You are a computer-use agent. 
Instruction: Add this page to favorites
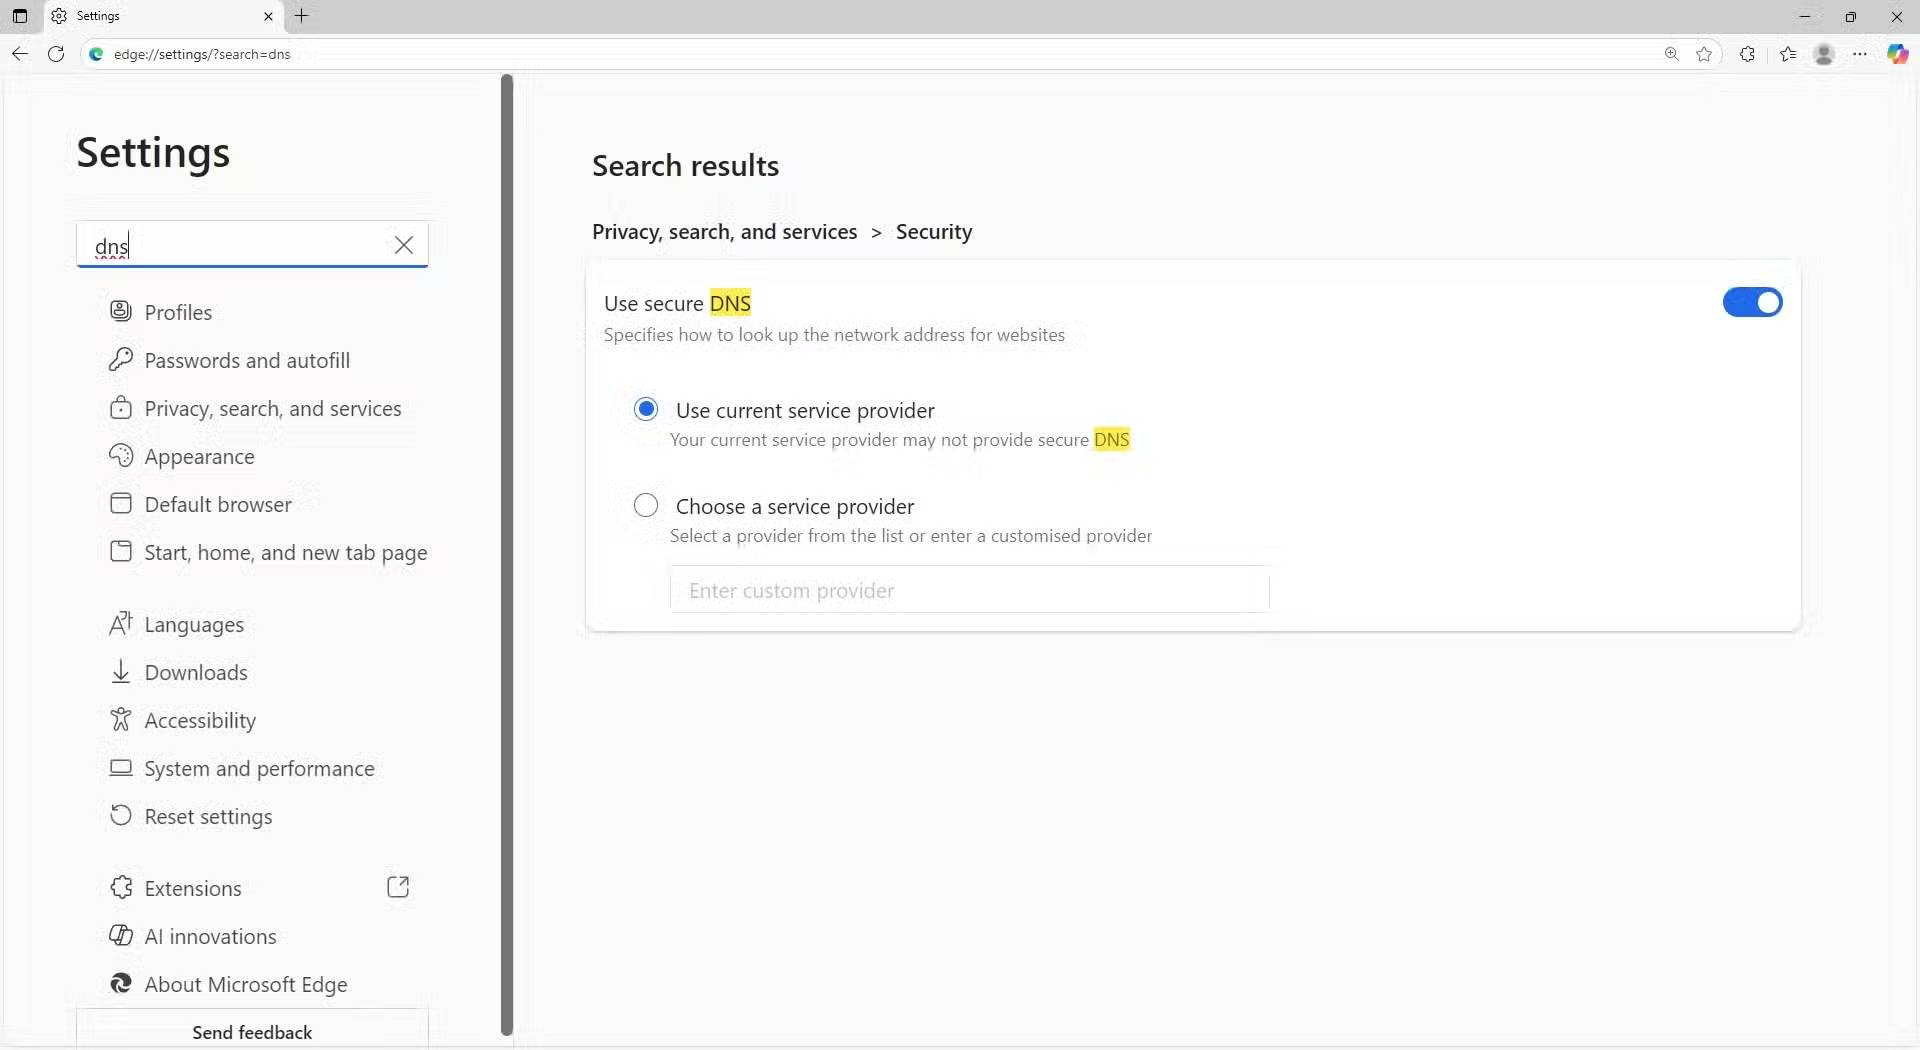1705,54
